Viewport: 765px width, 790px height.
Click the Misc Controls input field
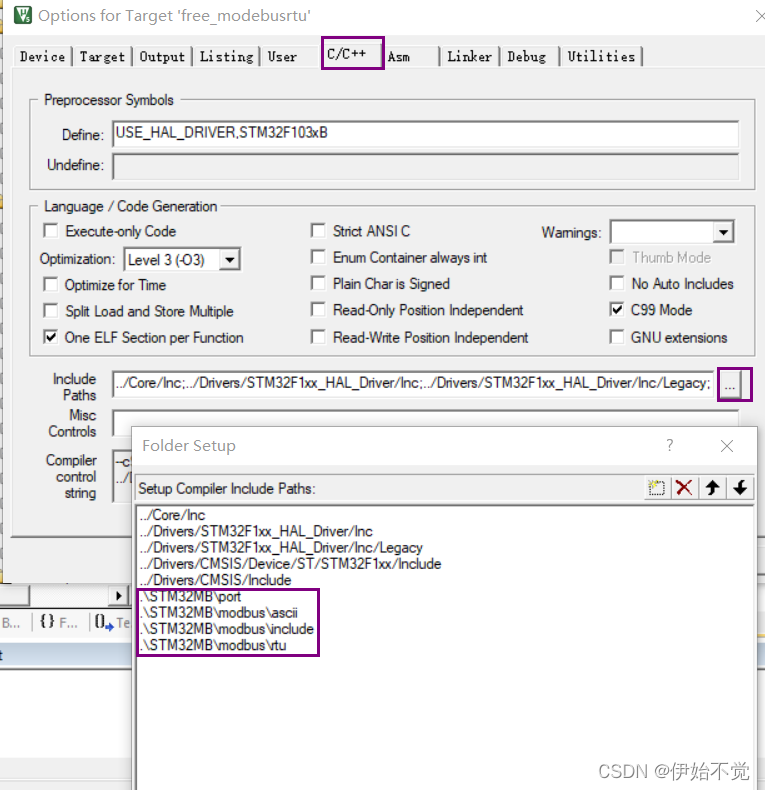(425, 418)
